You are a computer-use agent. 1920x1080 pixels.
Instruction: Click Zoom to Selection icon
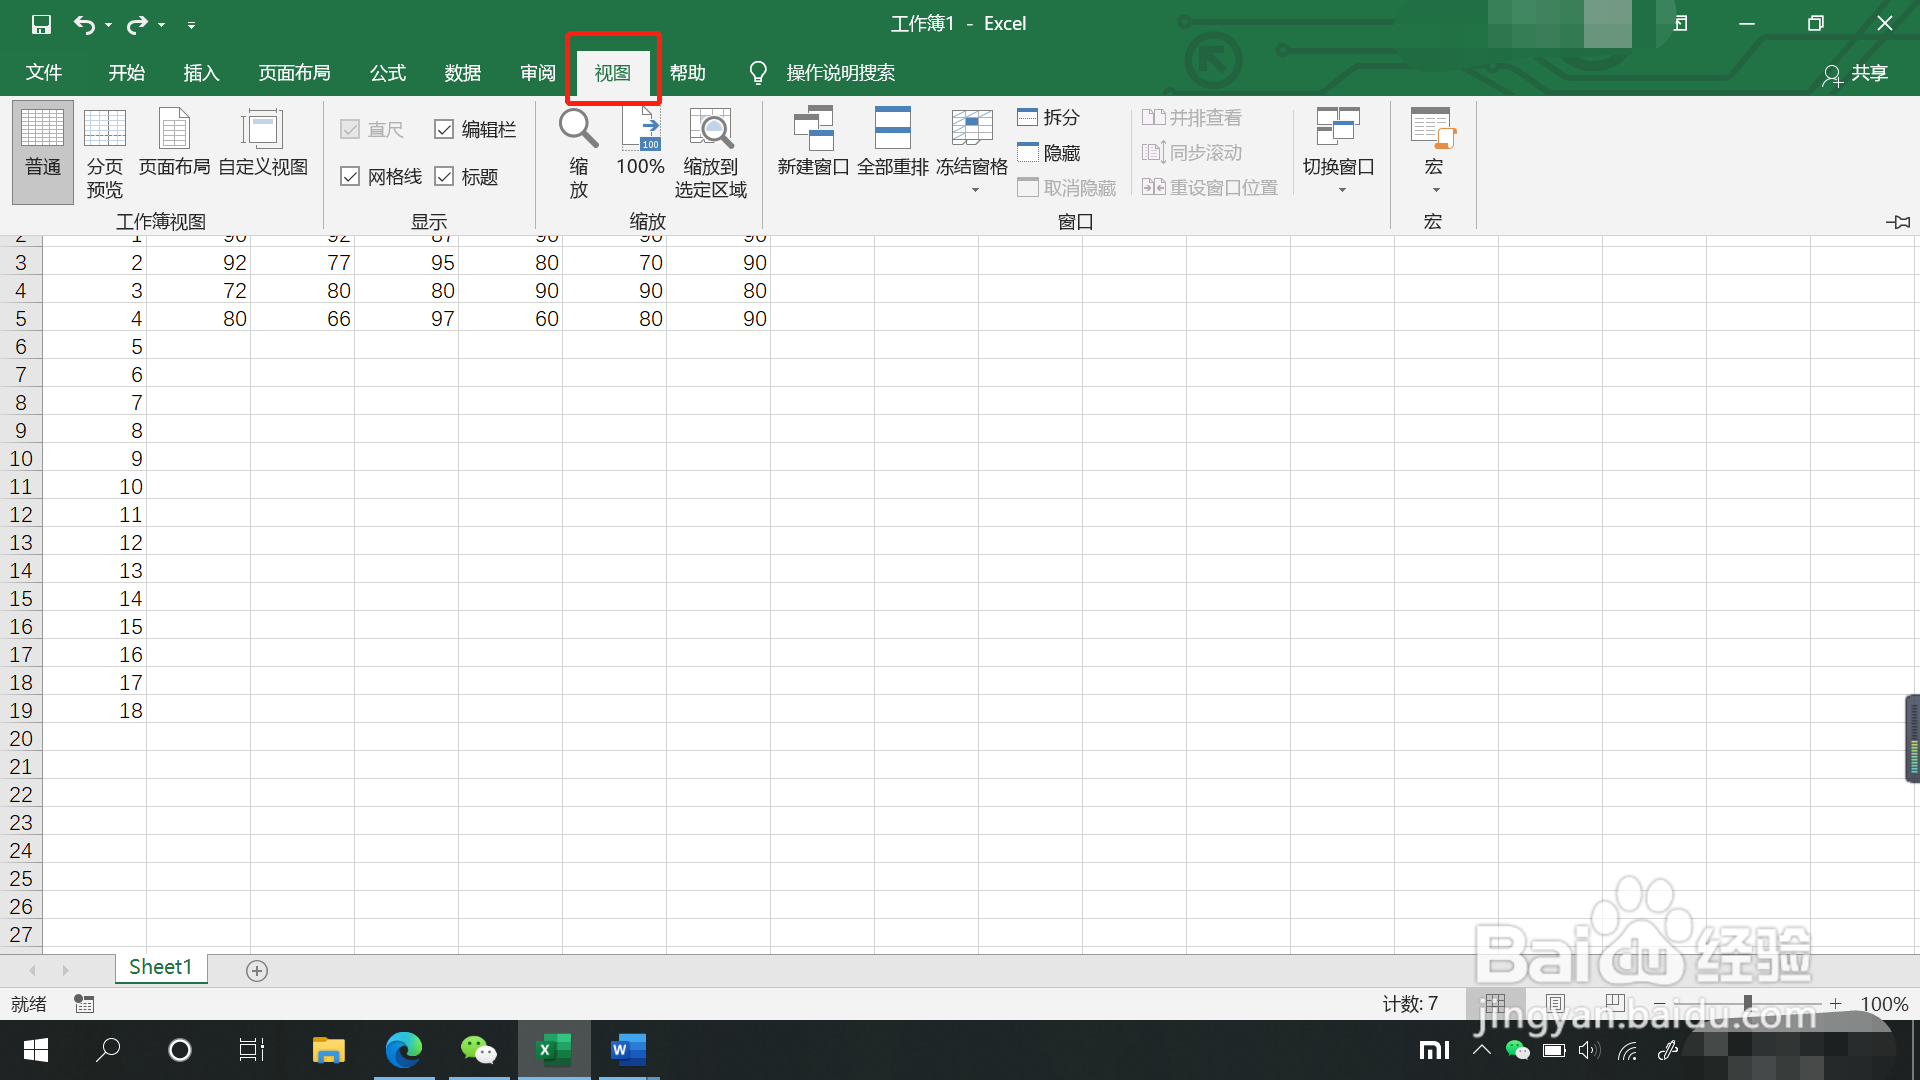(x=710, y=129)
